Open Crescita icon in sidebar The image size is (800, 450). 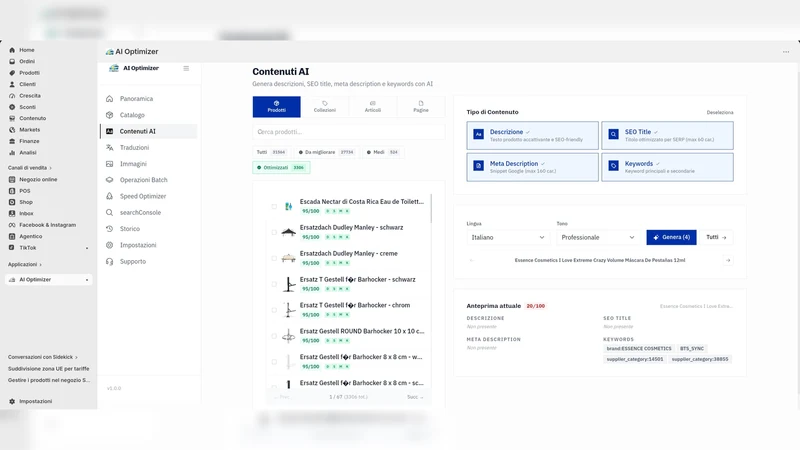pyautogui.click(x=12, y=96)
